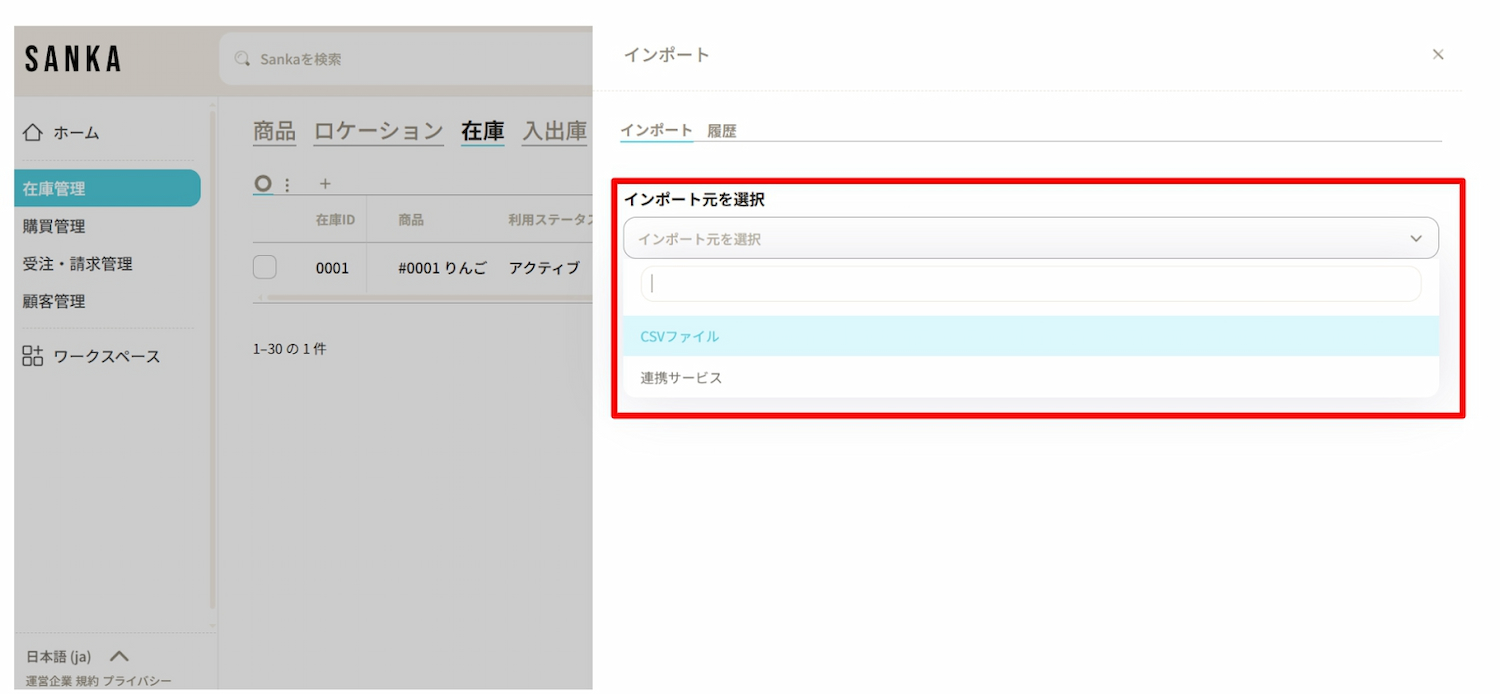Image resolution: width=1500 pixels, height=694 pixels.
Task: Switch to the 履歴 tab
Action: [722, 131]
